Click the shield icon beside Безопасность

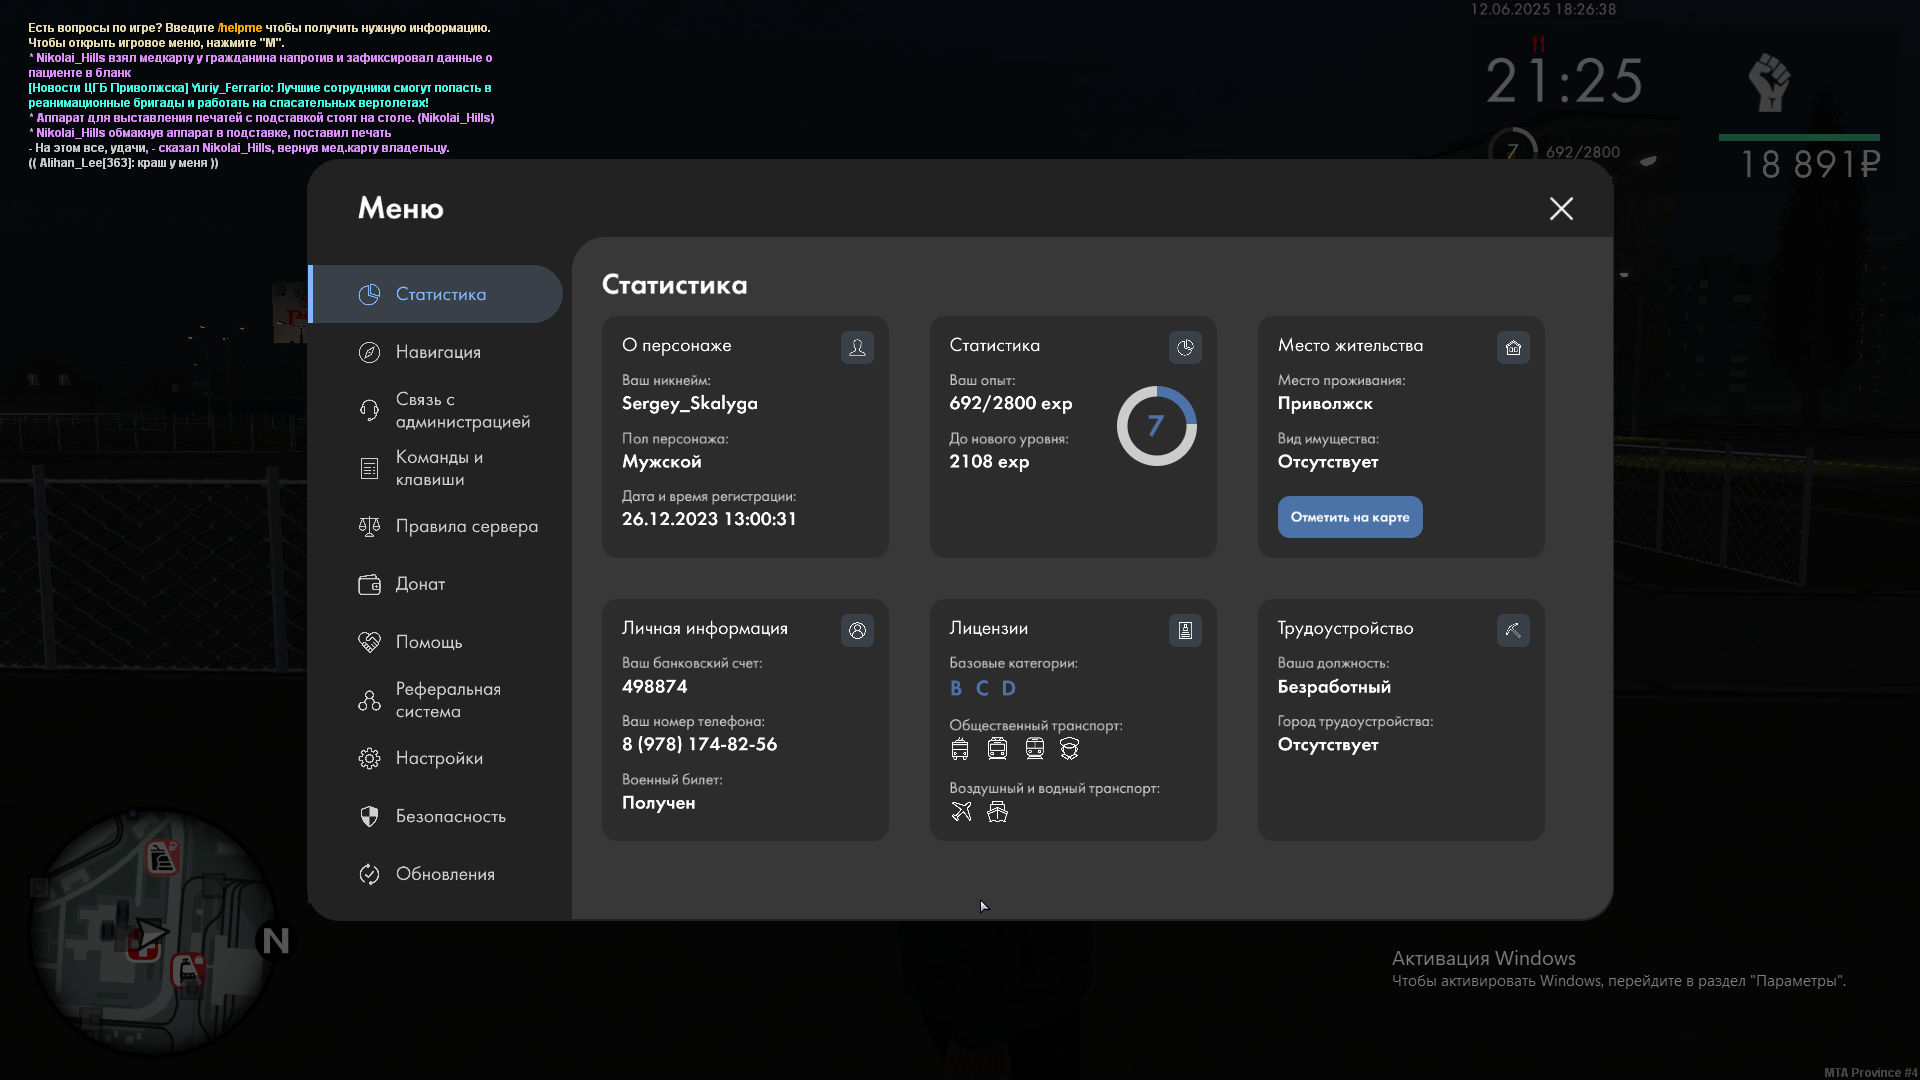pos(369,816)
